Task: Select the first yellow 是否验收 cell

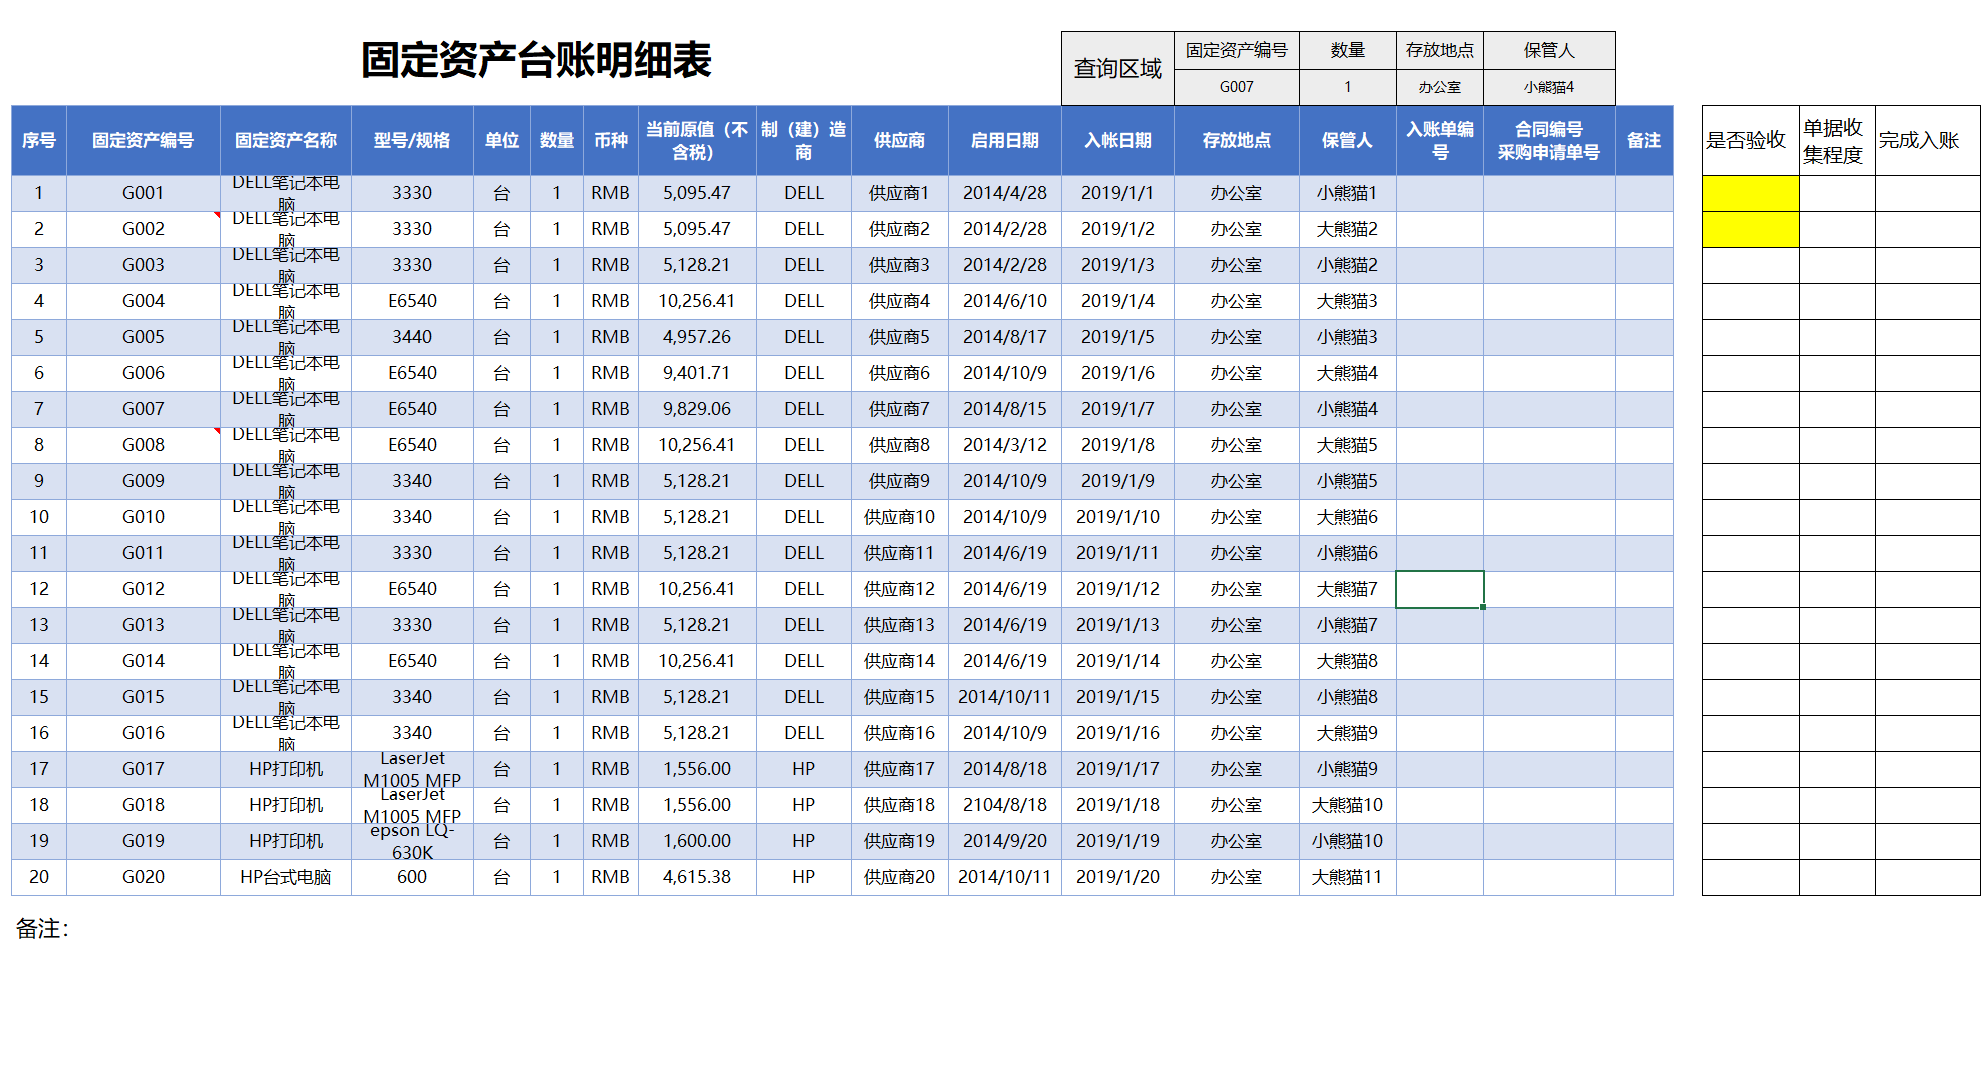Action: click(x=1751, y=193)
